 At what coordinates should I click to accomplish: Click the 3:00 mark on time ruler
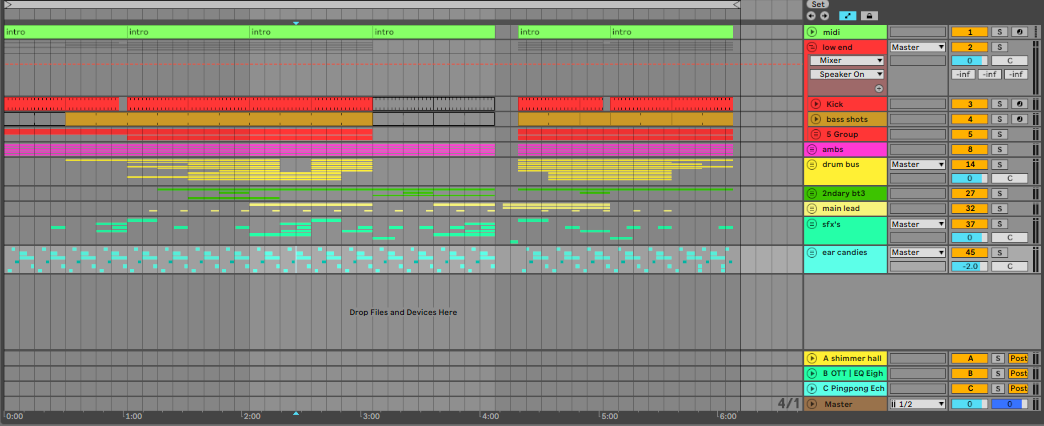pyautogui.click(x=370, y=417)
